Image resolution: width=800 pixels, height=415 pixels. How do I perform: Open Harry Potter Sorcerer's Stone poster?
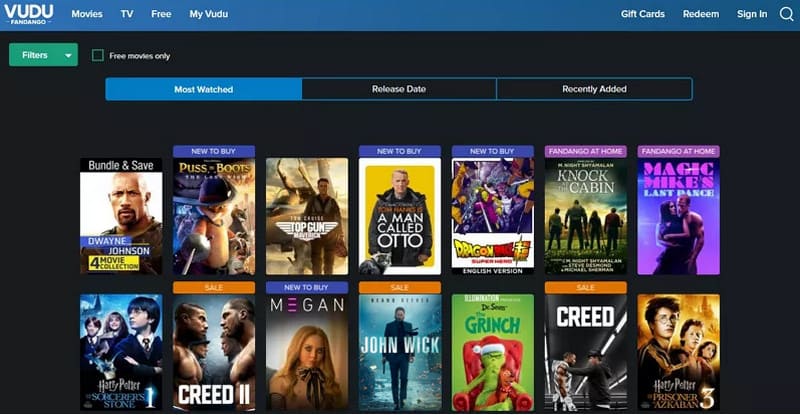coord(121,352)
